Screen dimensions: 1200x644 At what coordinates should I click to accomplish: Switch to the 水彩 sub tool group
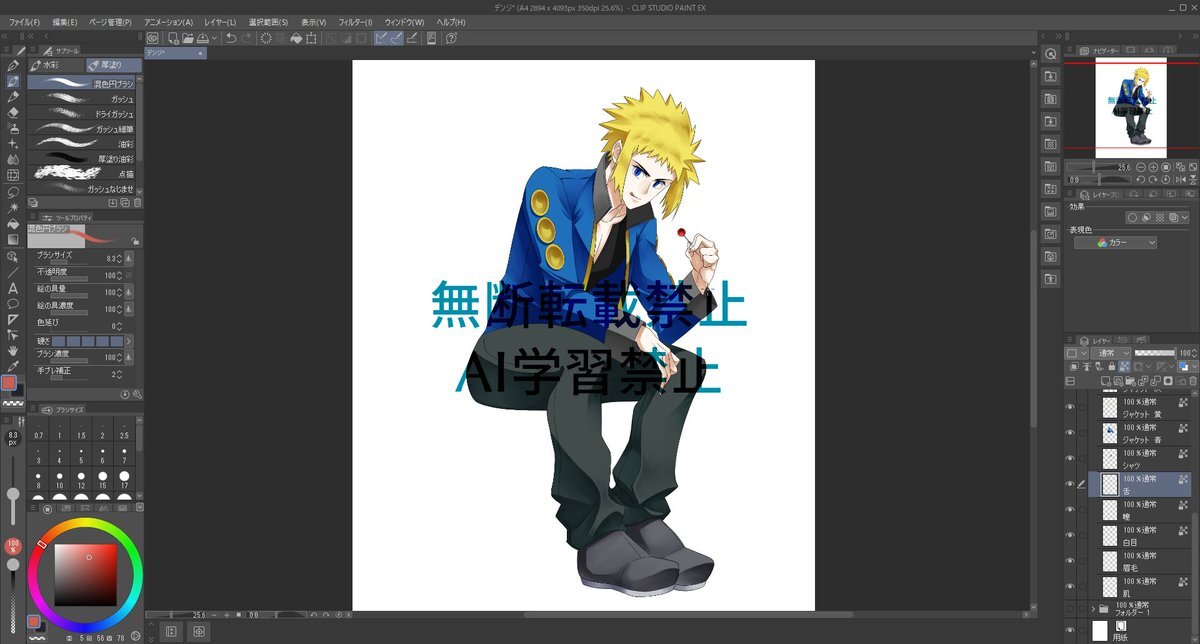56,65
